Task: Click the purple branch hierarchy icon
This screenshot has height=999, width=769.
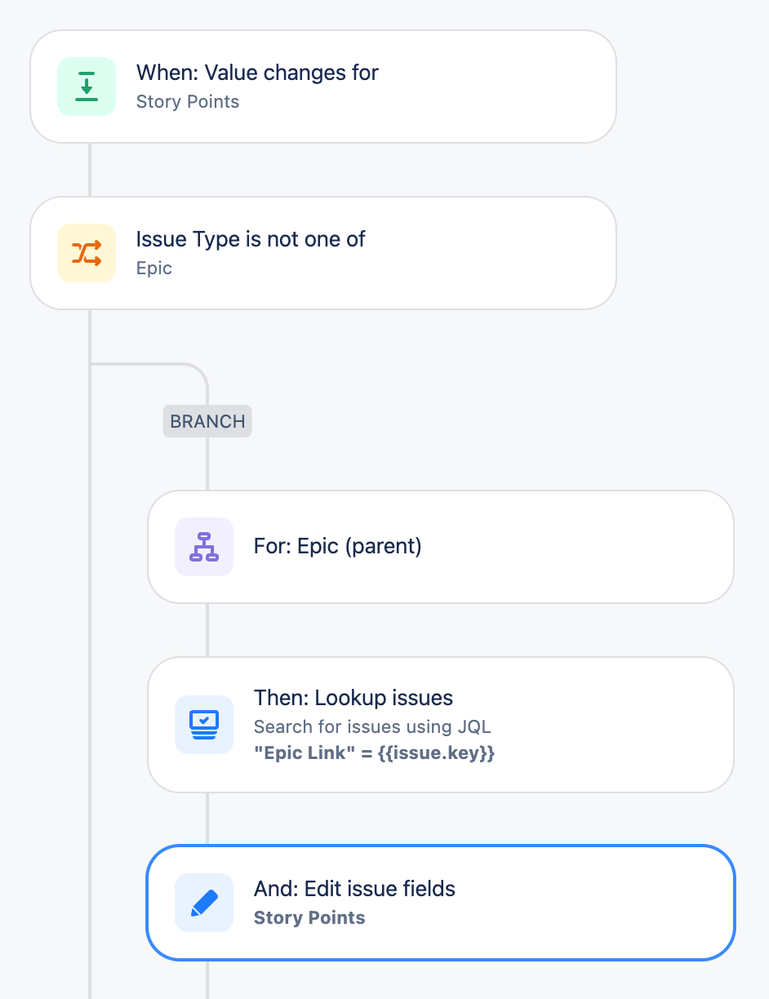Action: tap(204, 547)
